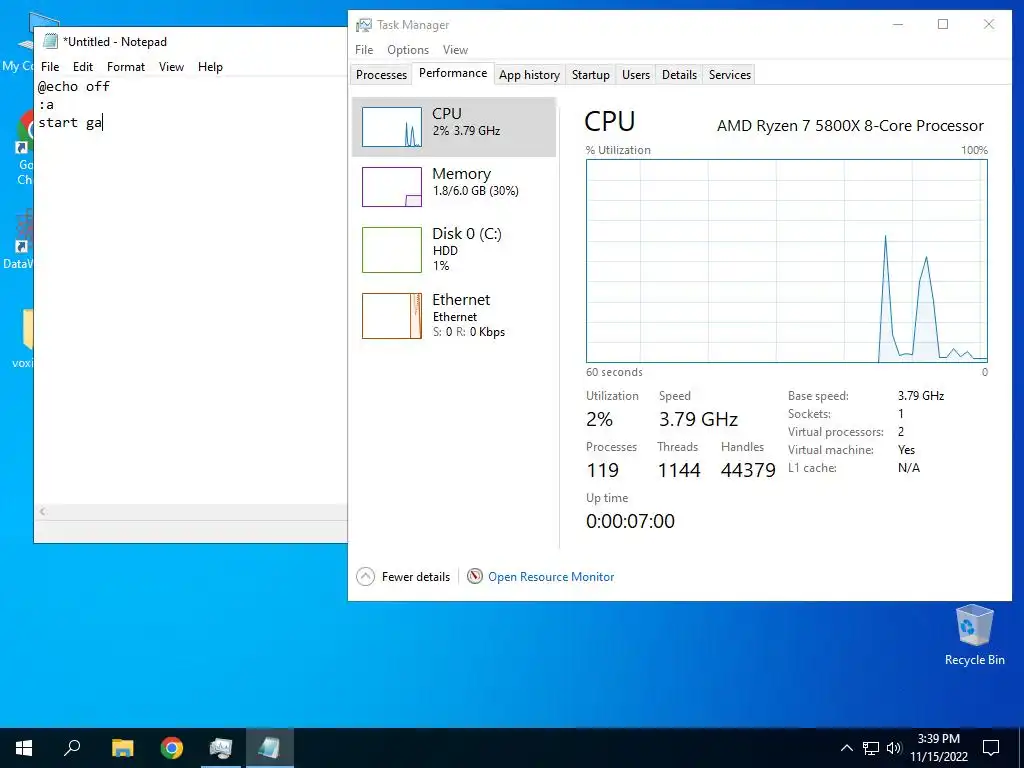Click the Threads value 1144
1024x768 pixels.
pyautogui.click(x=679, y=470)
